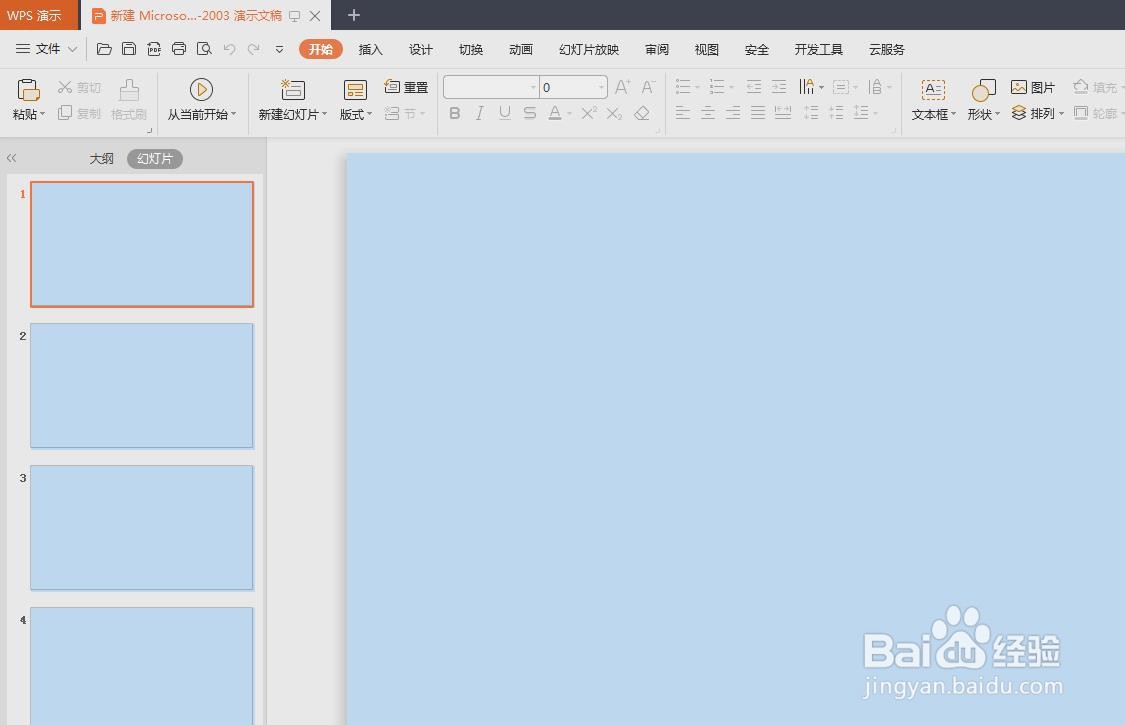
Task: Paste from clipboard icon
Action: pyautogui.click(x=28, y=90)
